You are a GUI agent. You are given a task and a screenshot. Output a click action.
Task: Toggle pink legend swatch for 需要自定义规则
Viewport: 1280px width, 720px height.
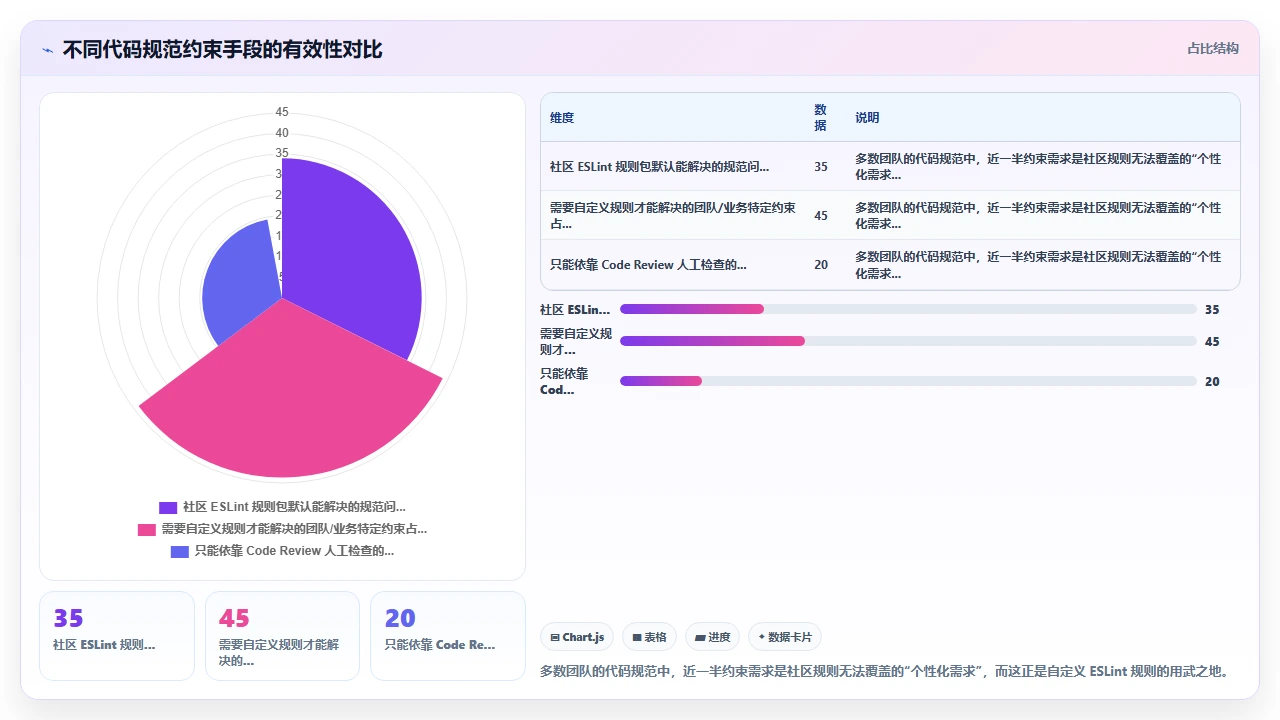[x=146, y=529]
